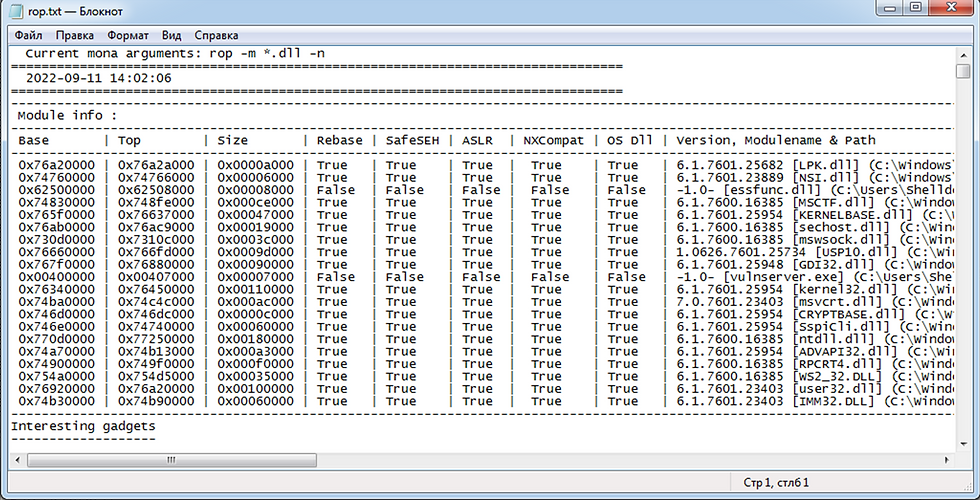This screenshot has width=980, height=500.
Task: Click the 'SafeSEH' column header
Action: coord(412,141)
